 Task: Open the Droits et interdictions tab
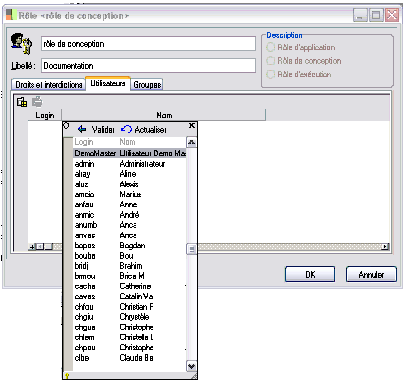49,85
